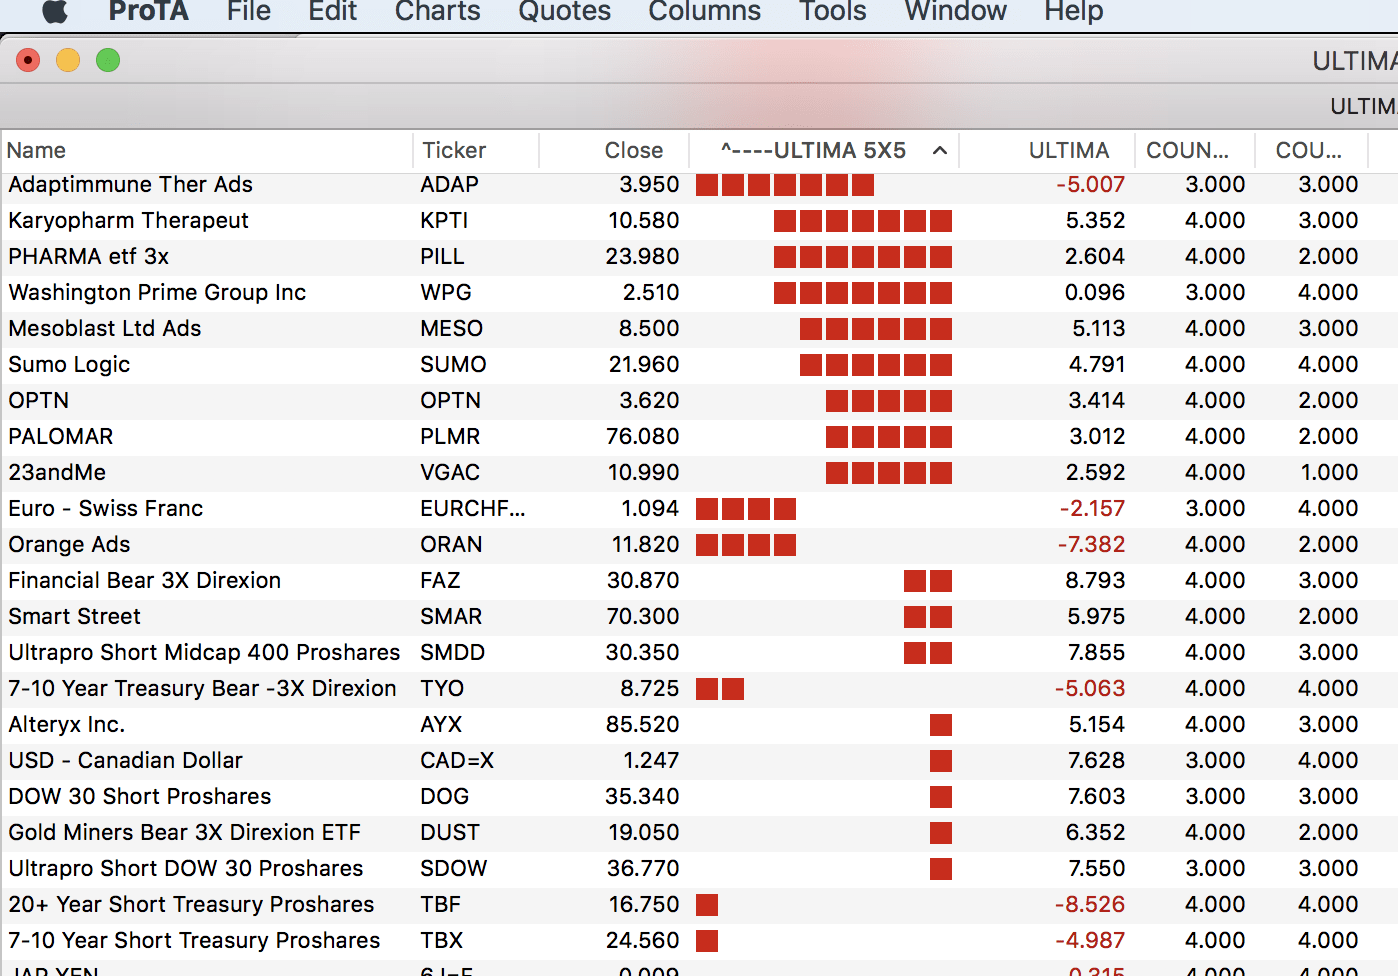1398x976 pixels.
Task: Select Euro - Swiss Franc row
Action: [x=699, y=509]
